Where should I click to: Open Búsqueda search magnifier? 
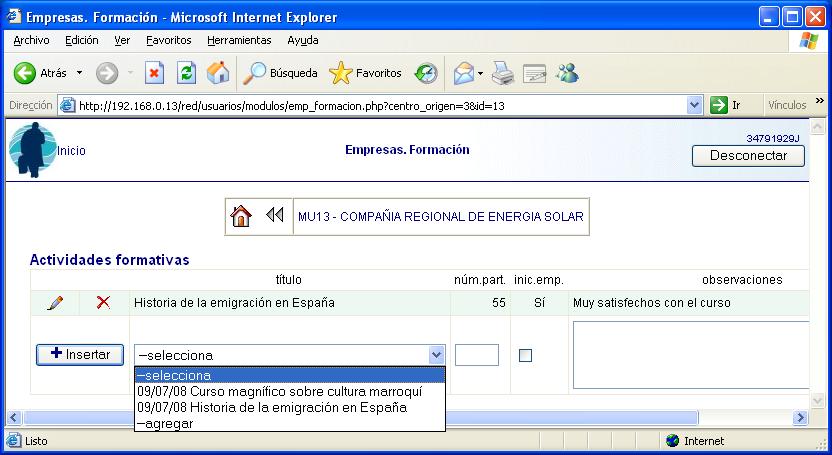coord(254,73)
